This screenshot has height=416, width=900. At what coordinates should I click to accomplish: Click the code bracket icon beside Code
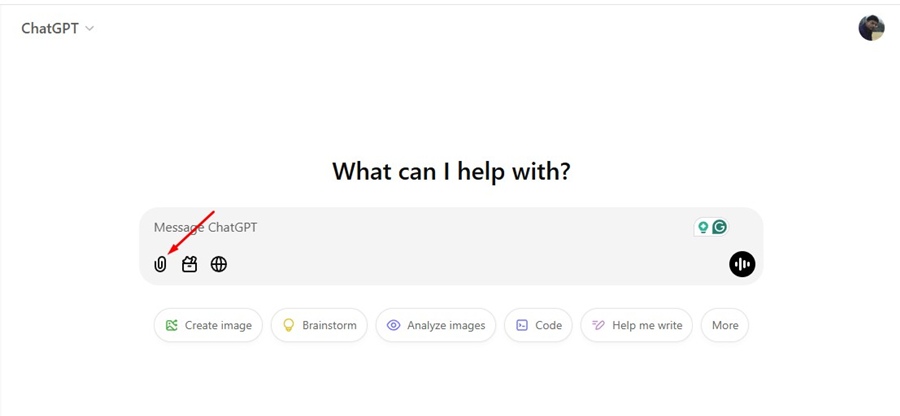tap(522, 325)
